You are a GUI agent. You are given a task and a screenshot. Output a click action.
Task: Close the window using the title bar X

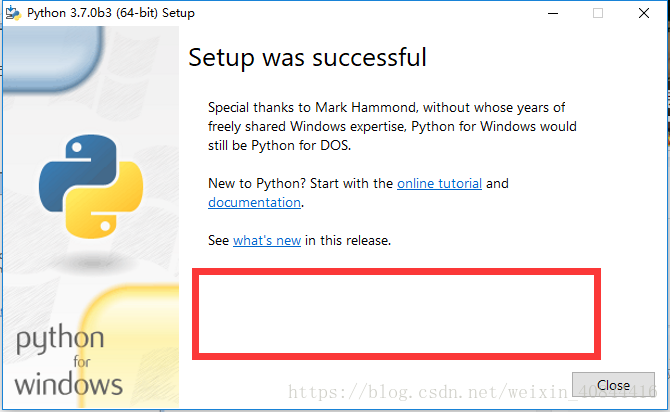(x=645, y=13)
